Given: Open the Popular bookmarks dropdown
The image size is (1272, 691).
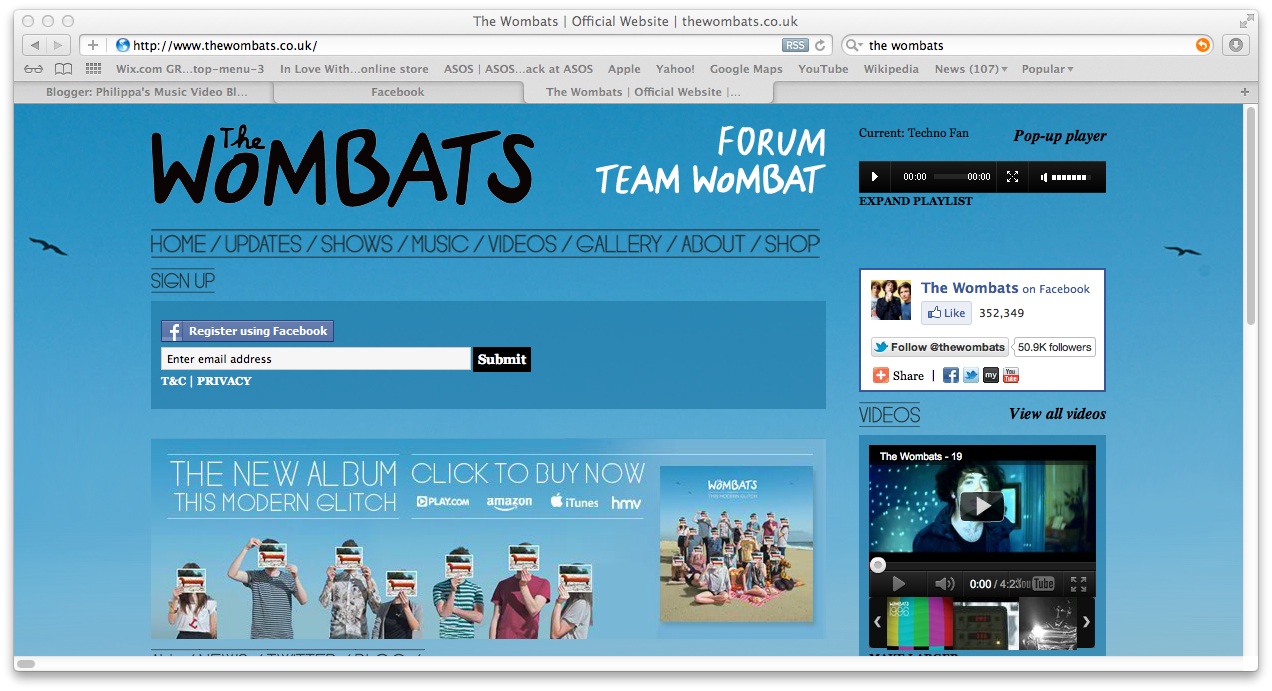Looking at the screenshot, I should tap(1048, 69).
